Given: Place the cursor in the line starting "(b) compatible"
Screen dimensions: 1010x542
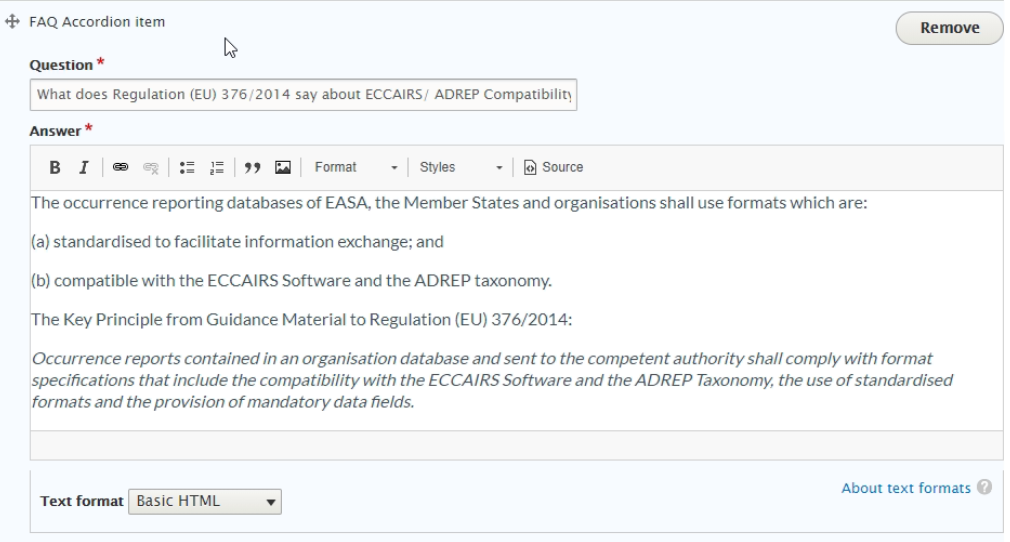Looking at the screenshot, I should [291, 281].
